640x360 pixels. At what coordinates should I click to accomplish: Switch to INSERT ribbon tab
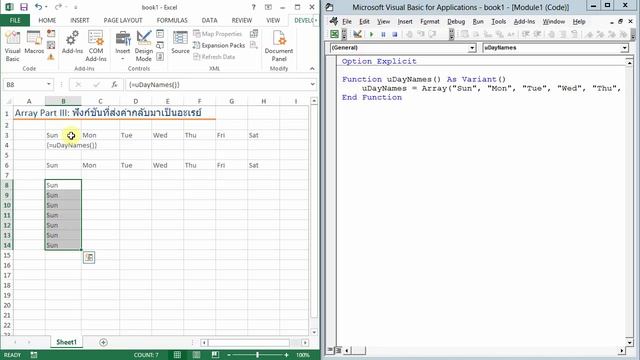pyautogui.click(x=80, y=20)
